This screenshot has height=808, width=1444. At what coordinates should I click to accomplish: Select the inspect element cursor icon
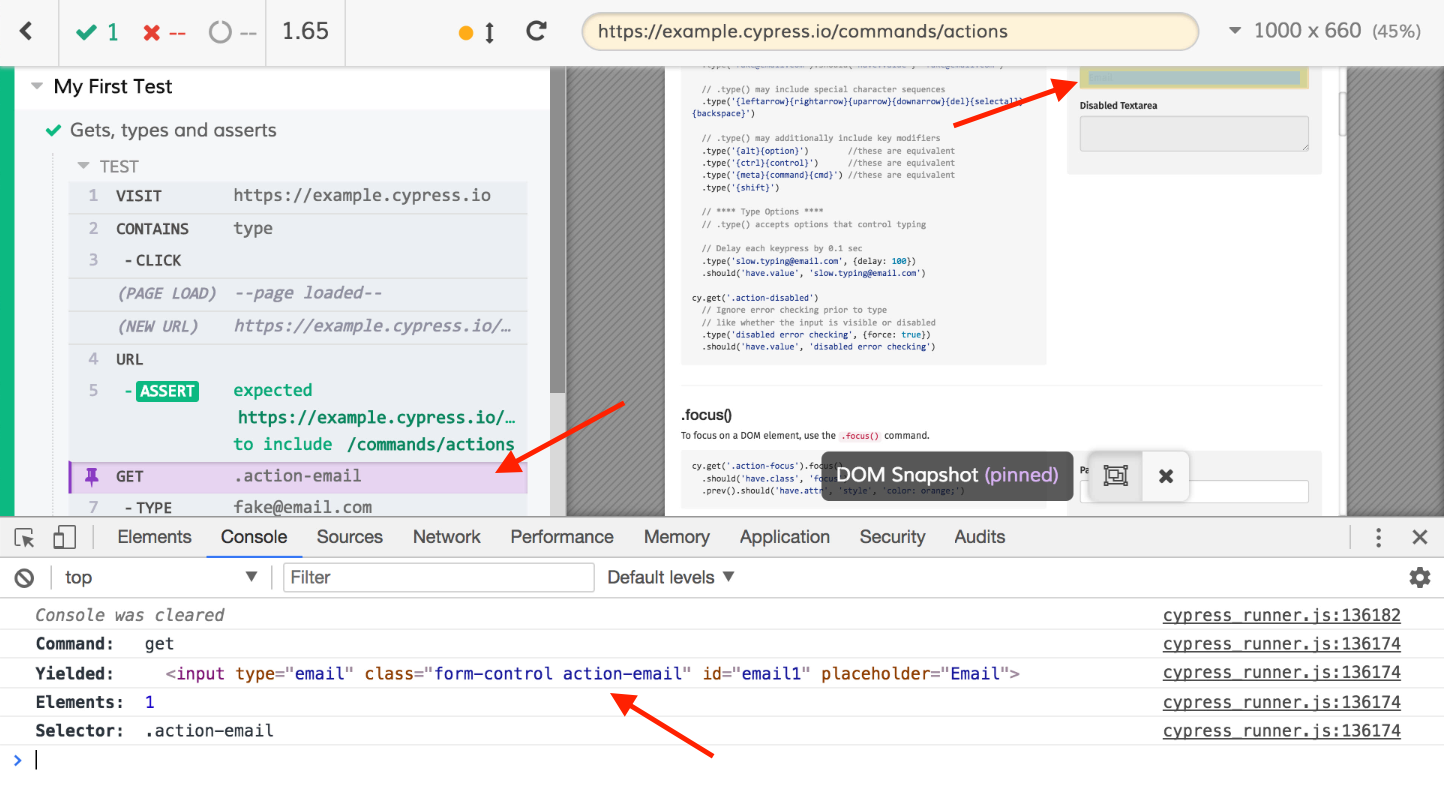click(x=24, y=537)
